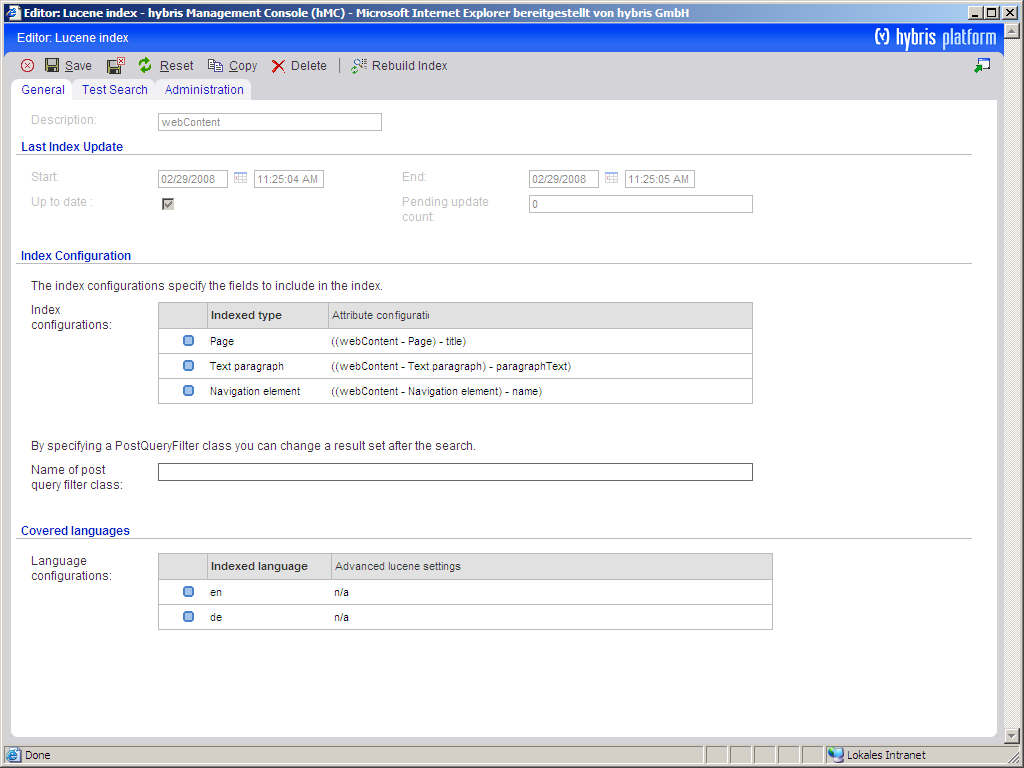Screen dimensions: 1024x768
Task: Click the Advanced lucene settings column header
Action: (552, 566)
